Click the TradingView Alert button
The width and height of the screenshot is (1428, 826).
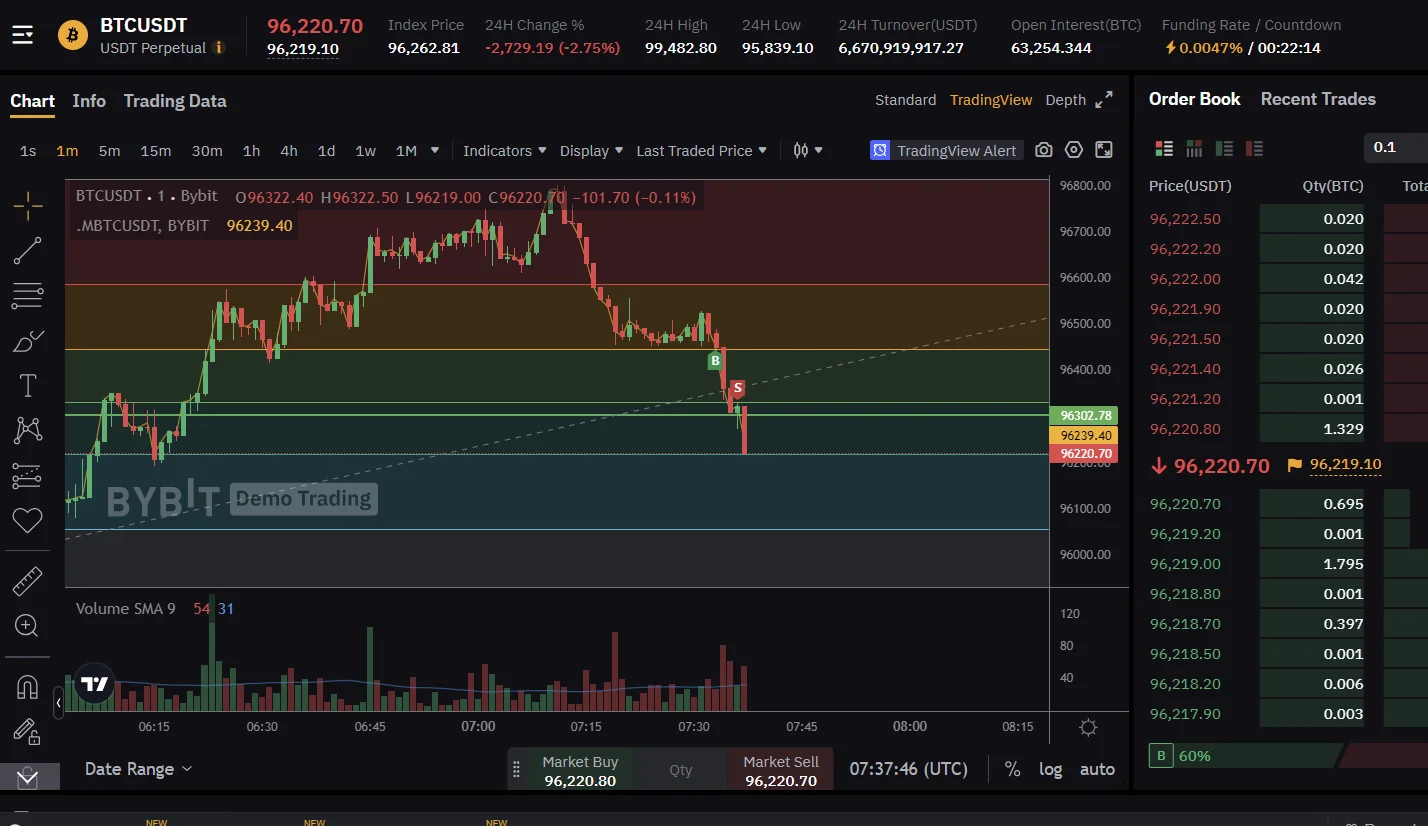[x=945, y=150]
